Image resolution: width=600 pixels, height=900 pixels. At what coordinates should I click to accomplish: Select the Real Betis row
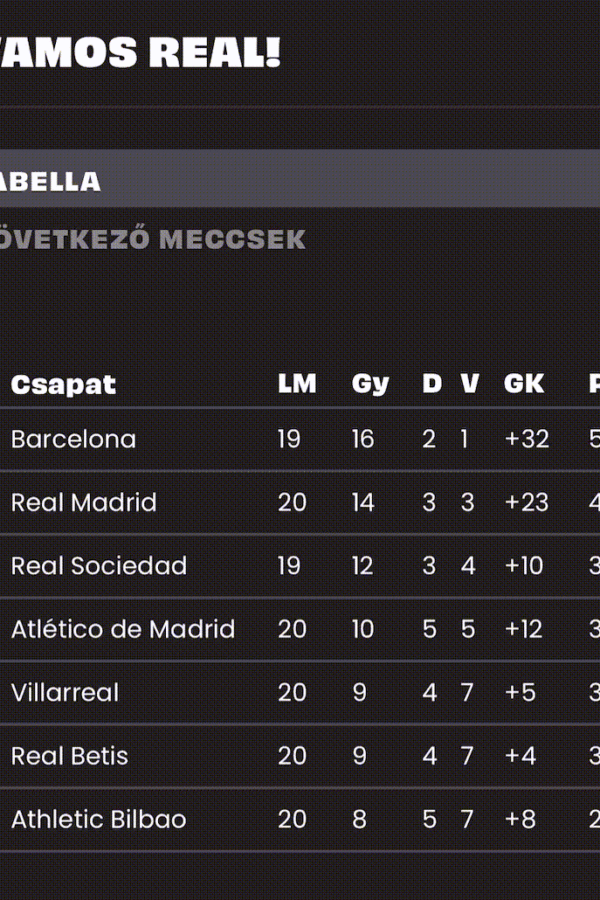point(300,756)
